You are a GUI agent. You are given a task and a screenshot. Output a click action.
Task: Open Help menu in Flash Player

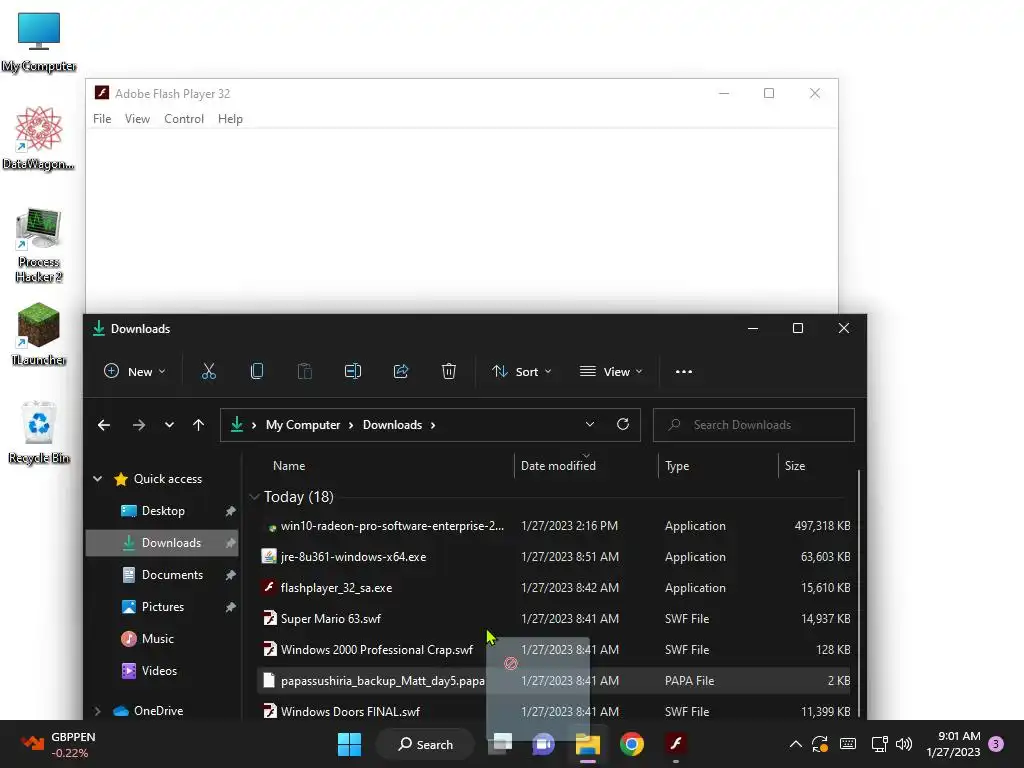point(231,119)
